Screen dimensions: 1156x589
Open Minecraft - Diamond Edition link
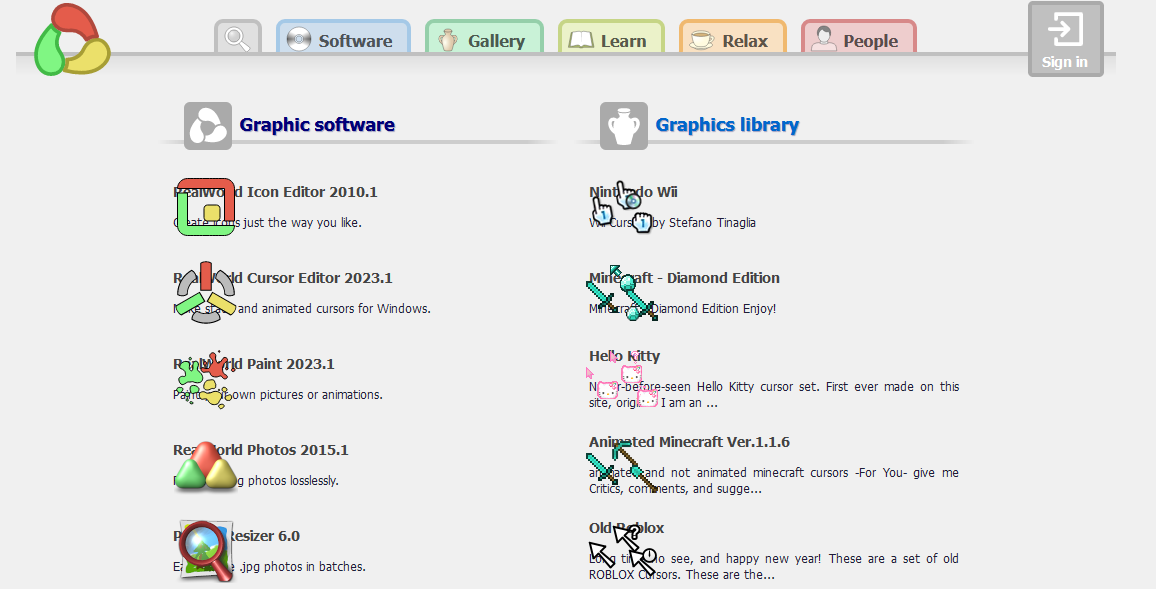[684, 278]
